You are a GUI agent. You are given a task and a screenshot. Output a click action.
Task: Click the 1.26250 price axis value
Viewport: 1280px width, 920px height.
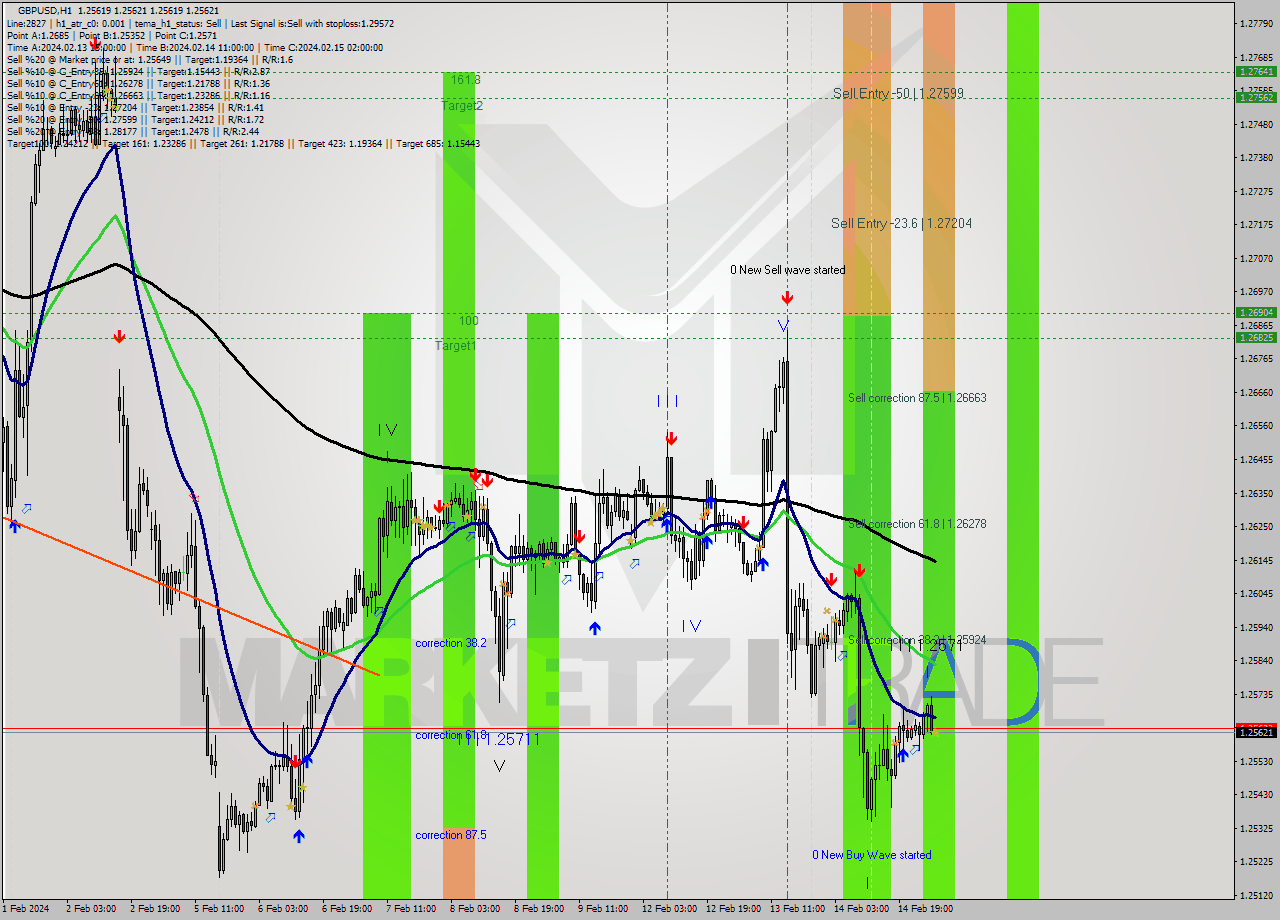pos(1256,526)
